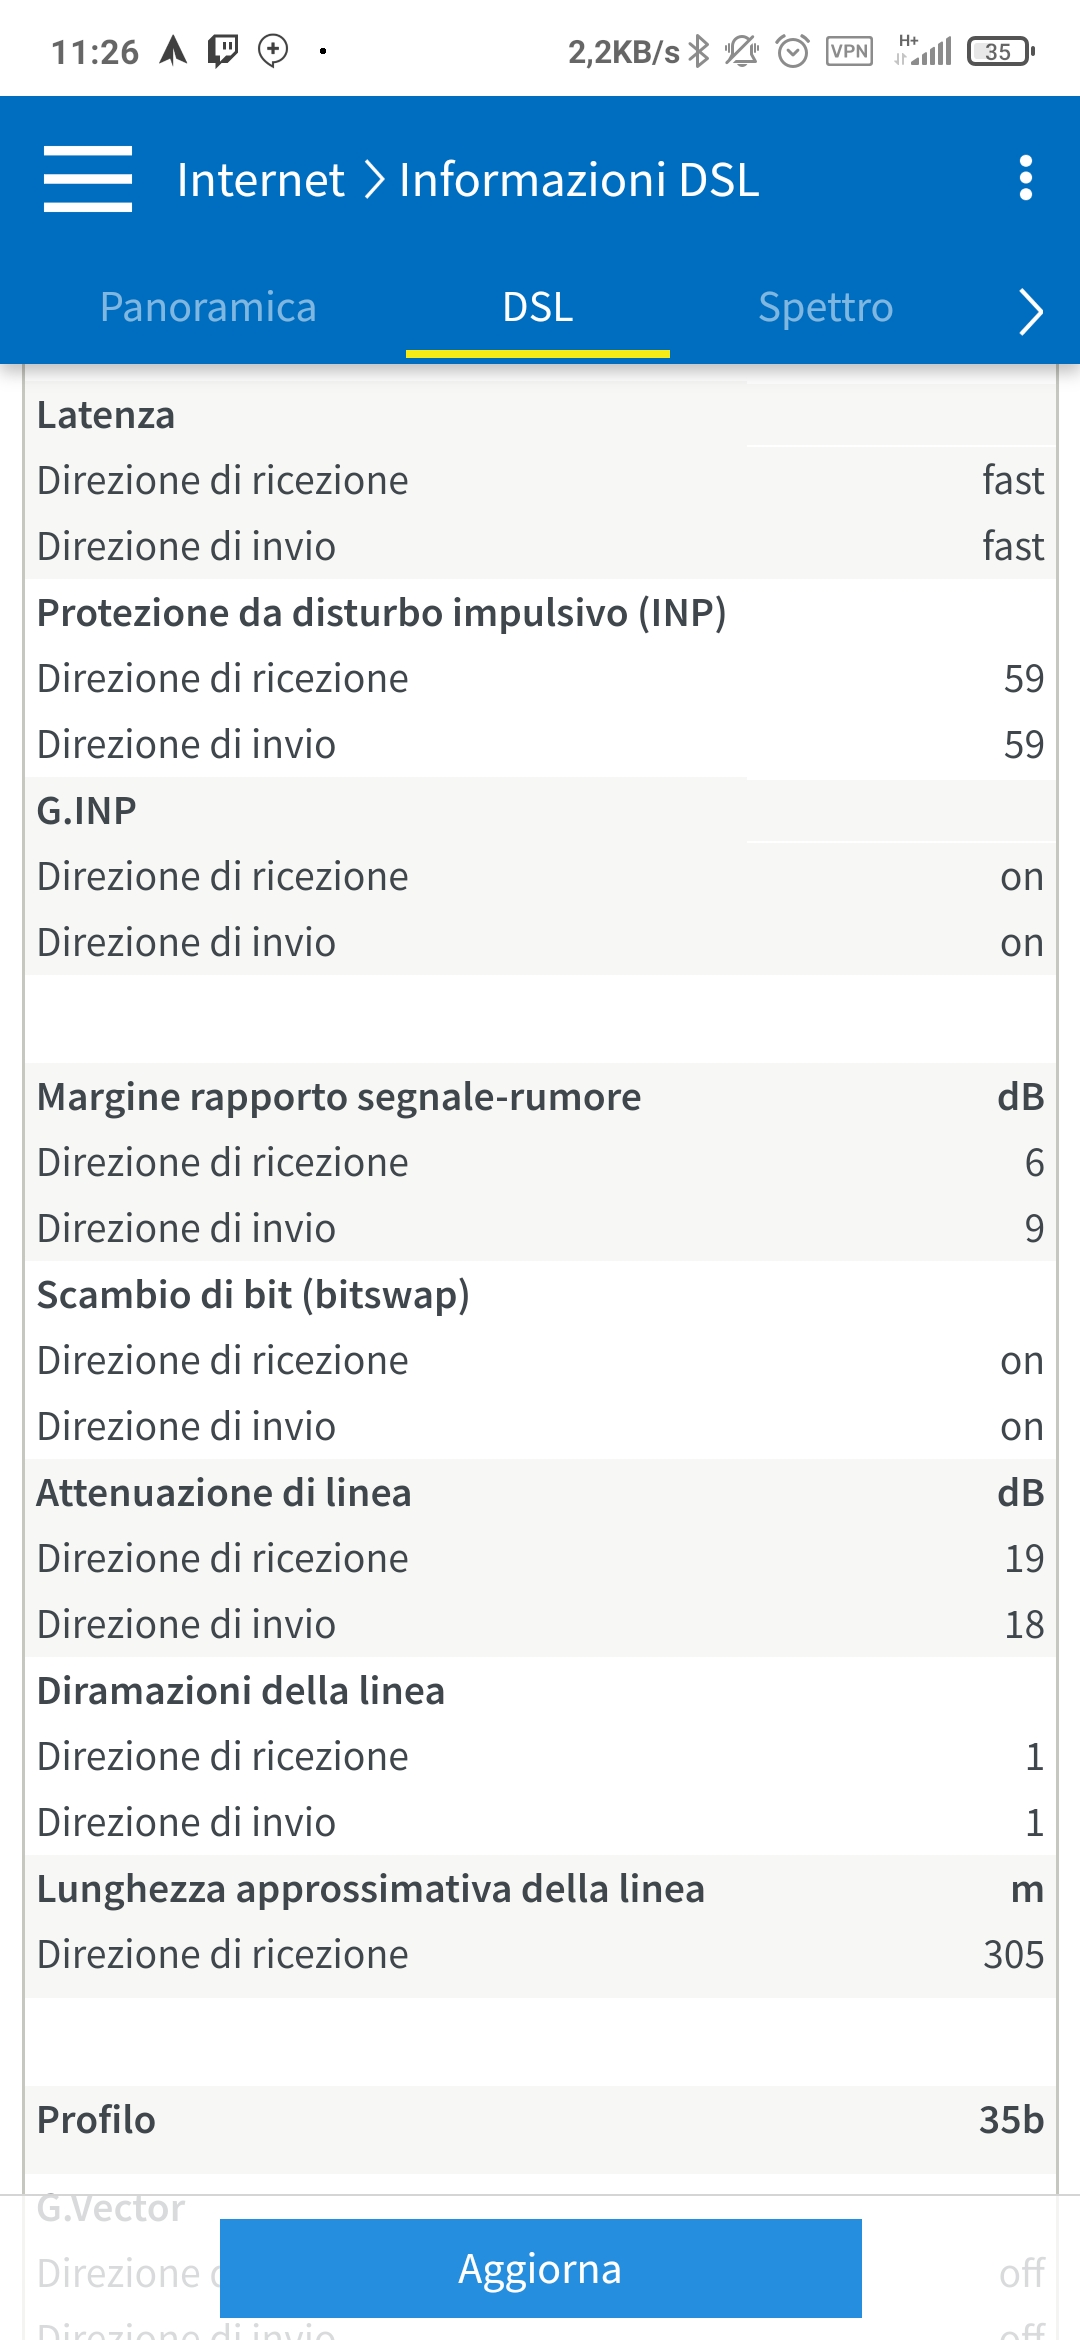Tap the Twitch notification icon
Screen dimensions: 1080x2340
pos(223,50)
